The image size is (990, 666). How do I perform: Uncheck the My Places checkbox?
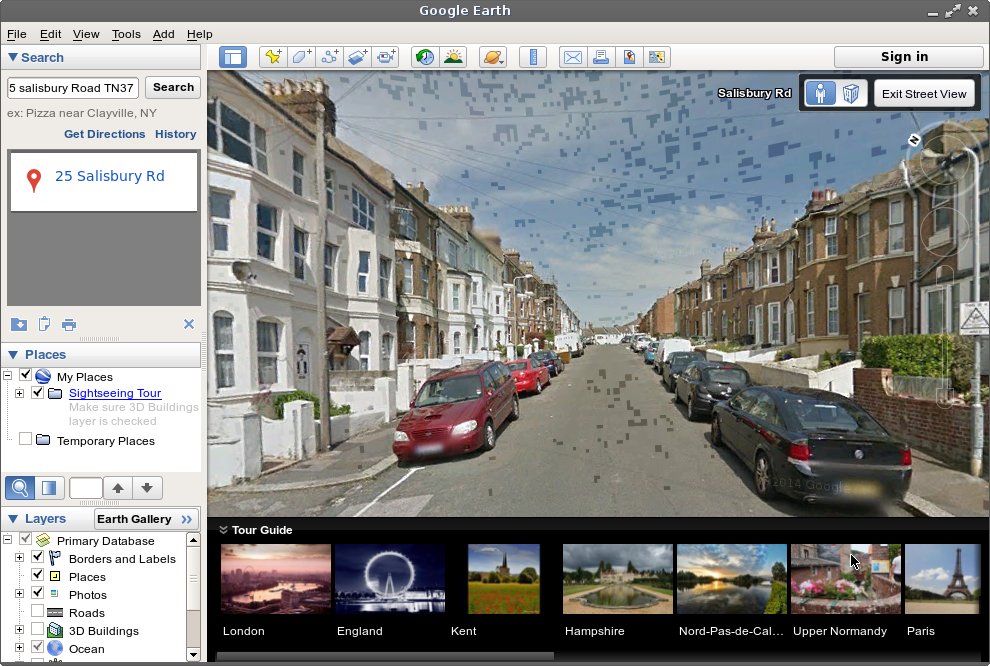[25, 375]
